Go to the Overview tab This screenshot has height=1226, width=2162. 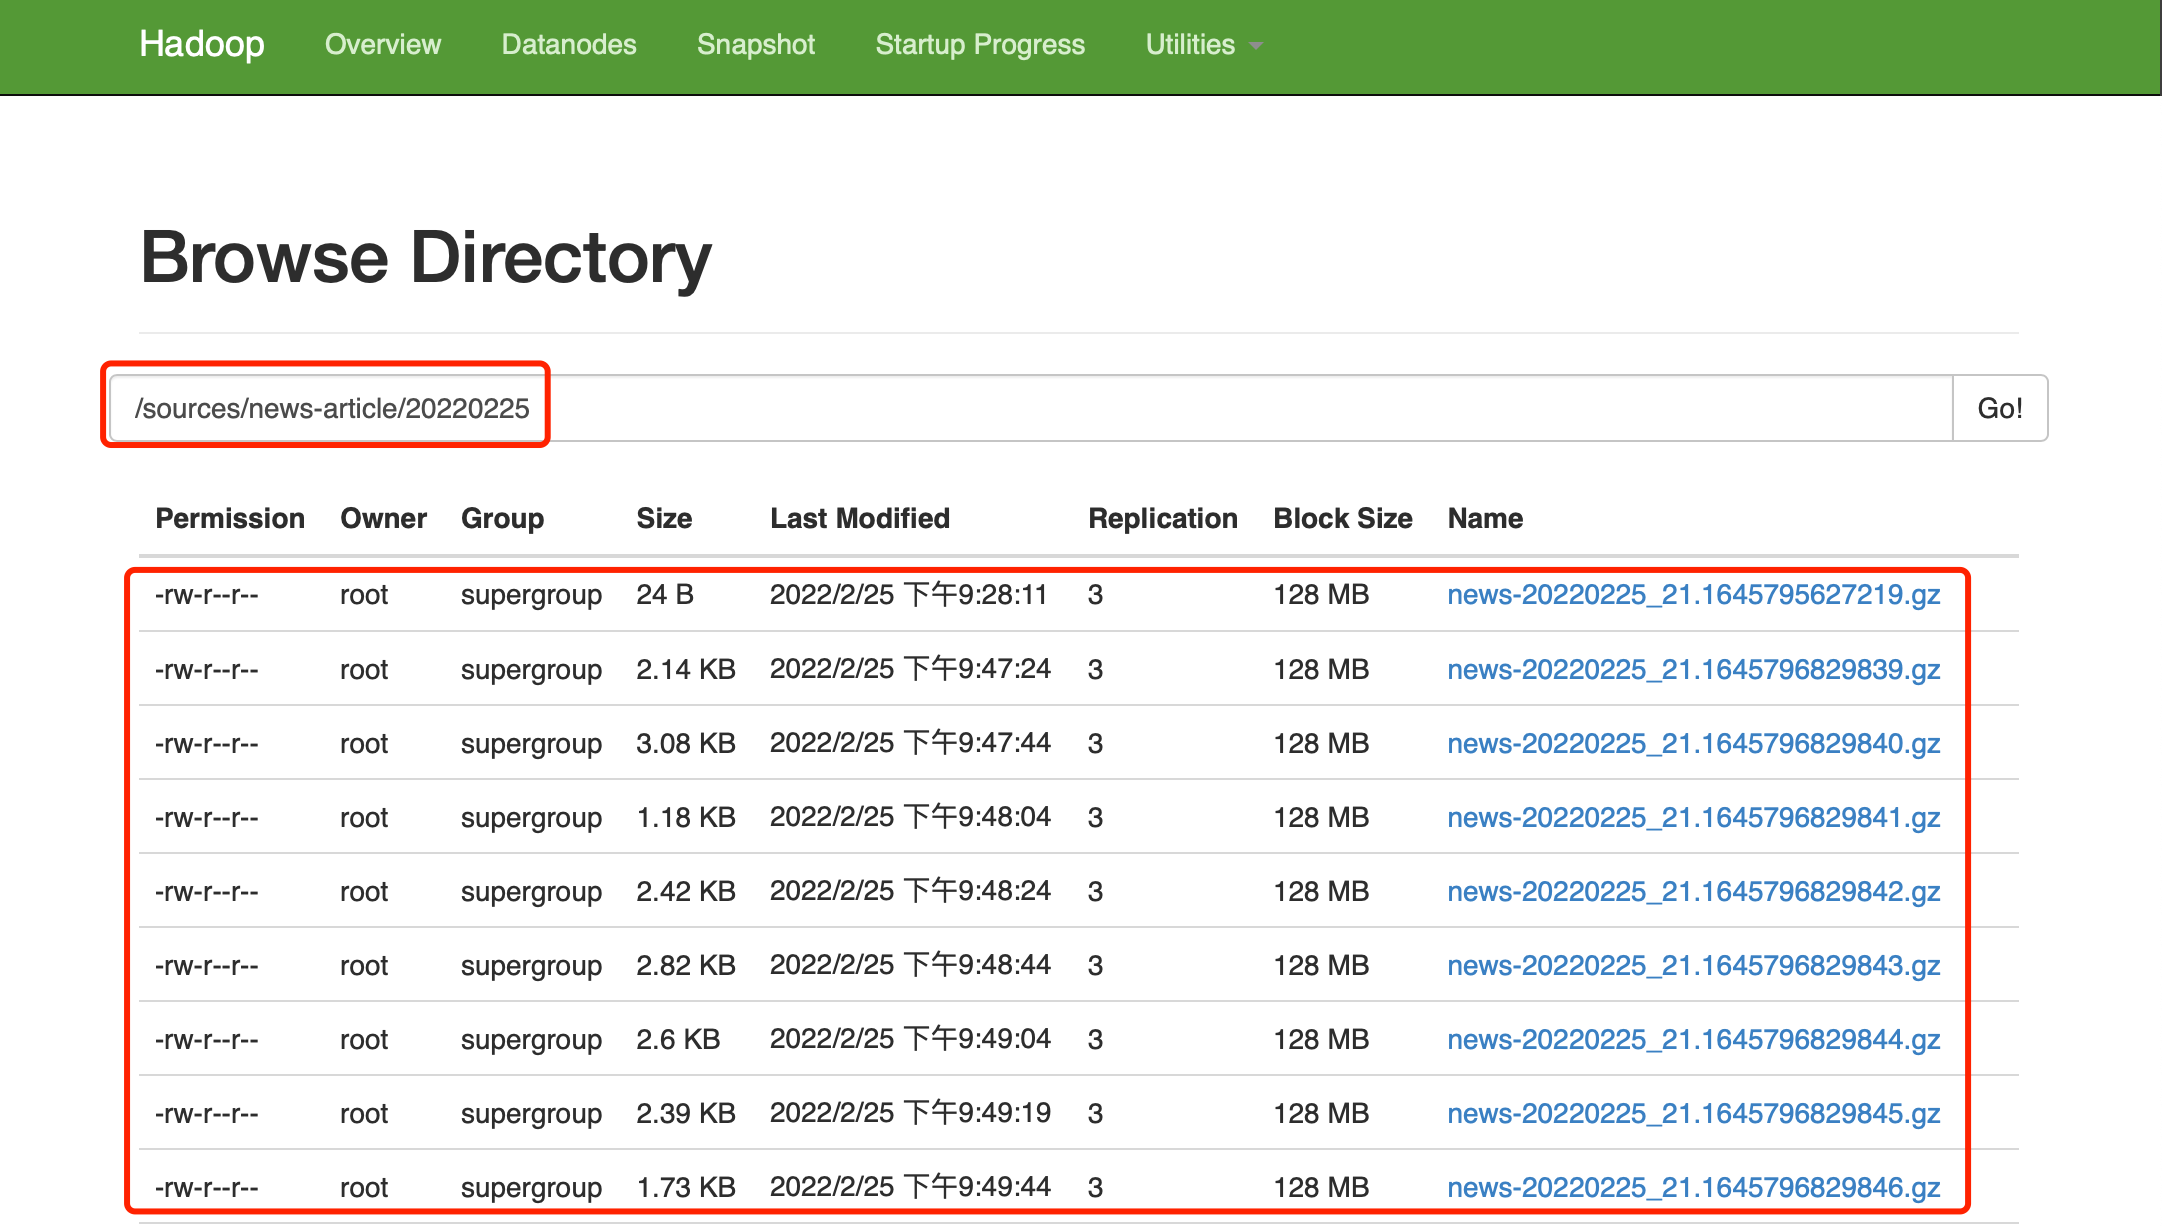pyautogui.click(x=383, y=44)
